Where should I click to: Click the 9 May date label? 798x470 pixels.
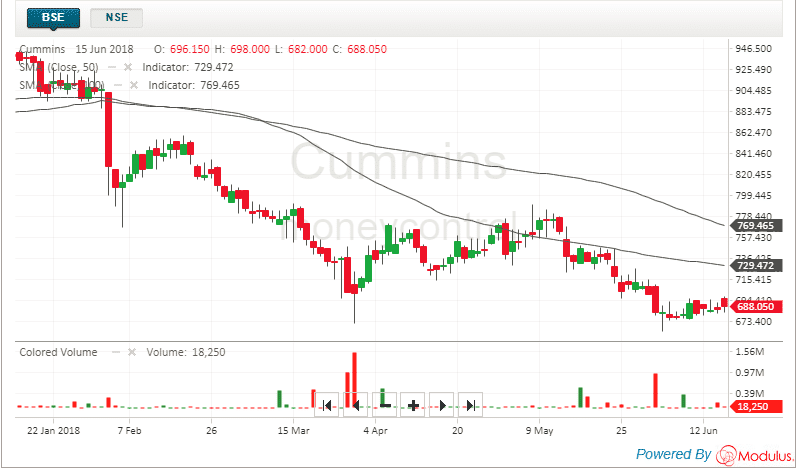pyautogui.click(x=539, y=430)
